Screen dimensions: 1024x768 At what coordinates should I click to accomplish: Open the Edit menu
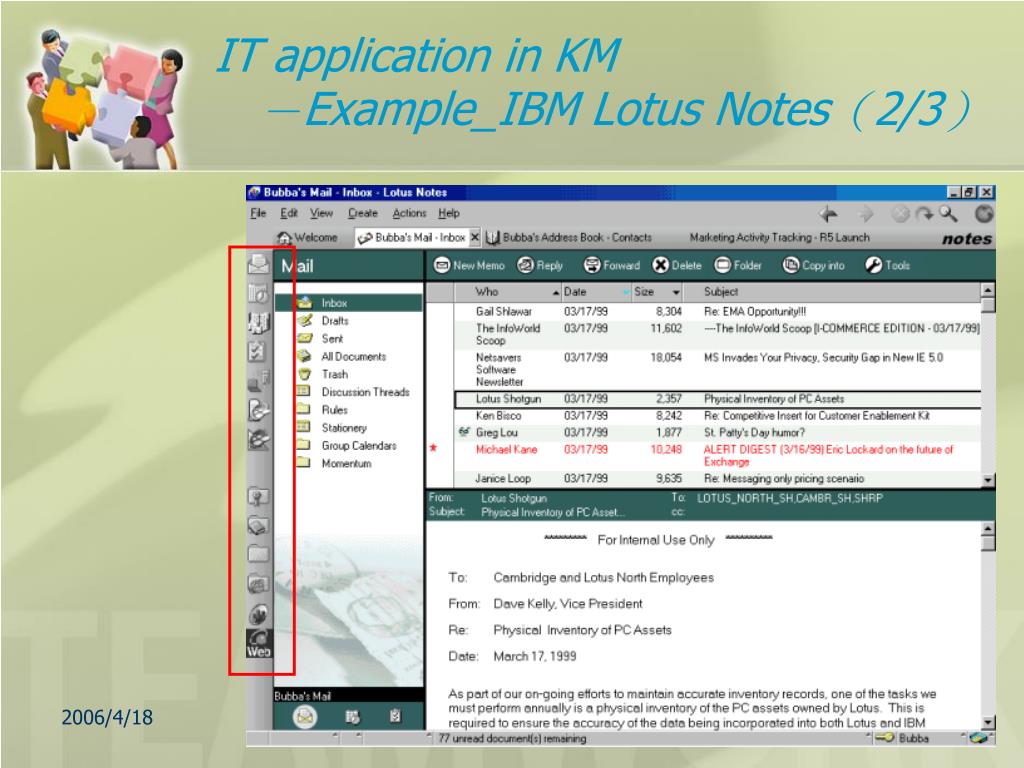[x=289, y=213]
